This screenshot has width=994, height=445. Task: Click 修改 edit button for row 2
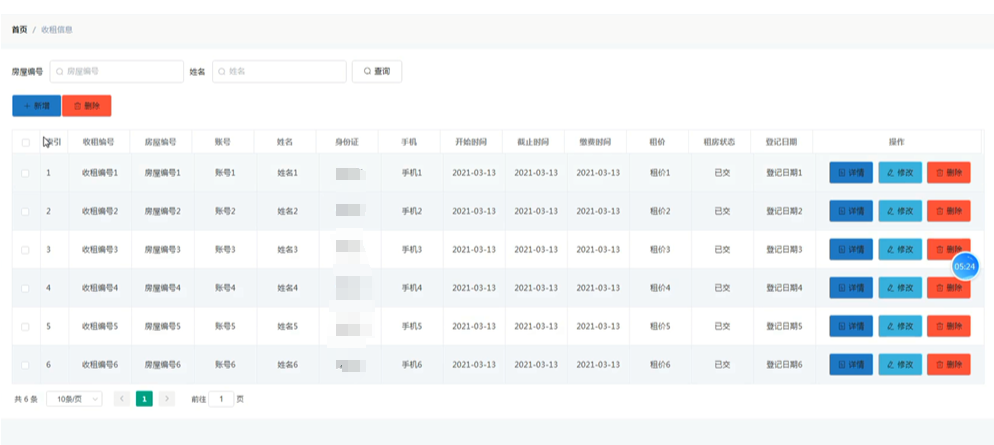900,211
